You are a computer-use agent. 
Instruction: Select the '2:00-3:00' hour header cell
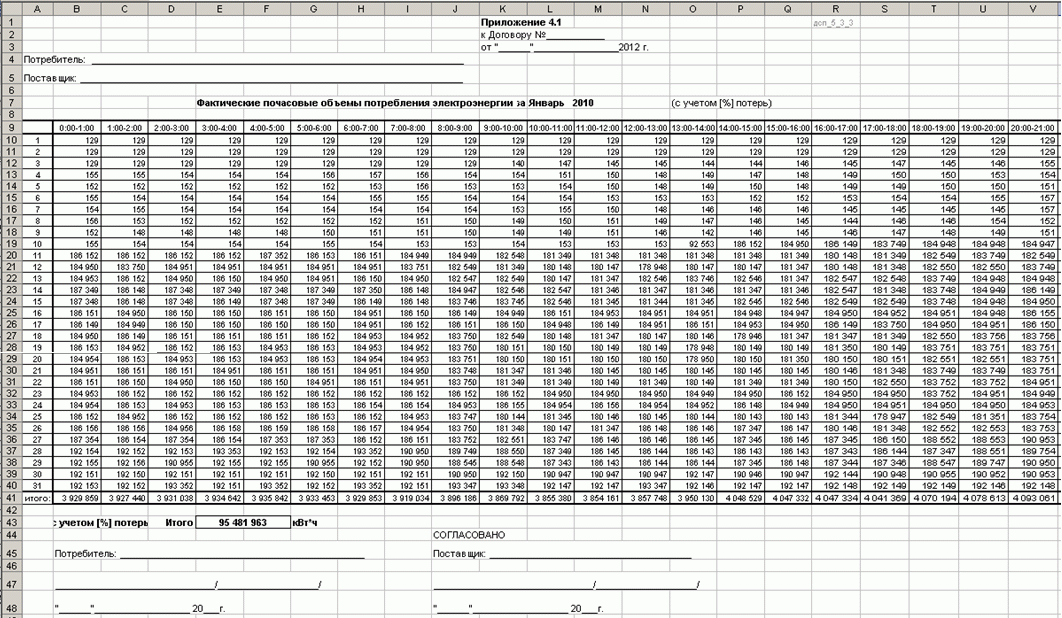tap(172, 128)
